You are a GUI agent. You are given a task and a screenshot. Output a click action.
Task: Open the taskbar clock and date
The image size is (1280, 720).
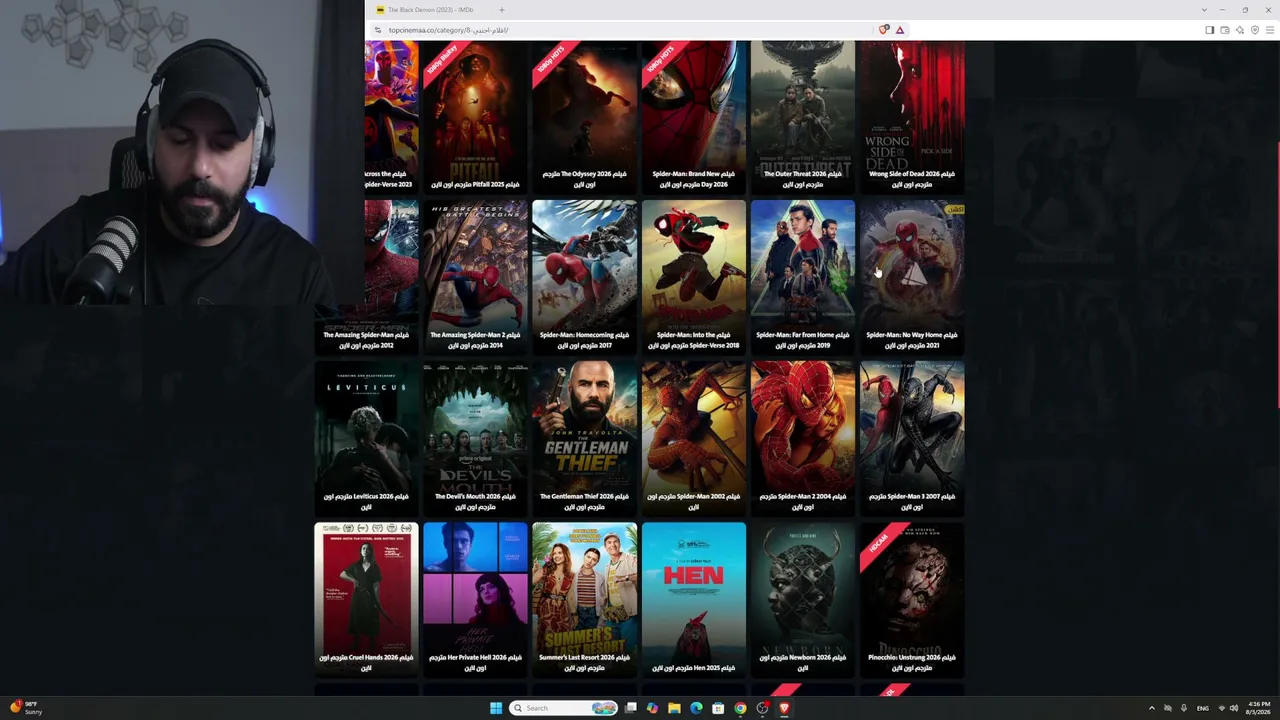pos(1259,708)
